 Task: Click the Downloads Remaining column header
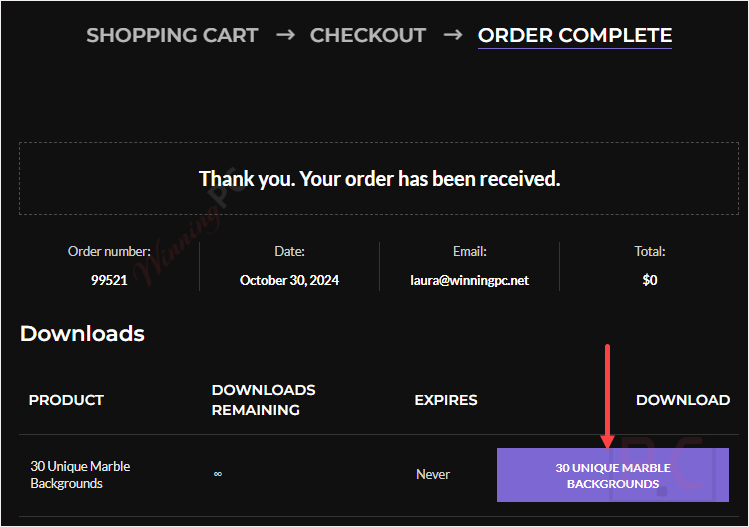point(264,400)
